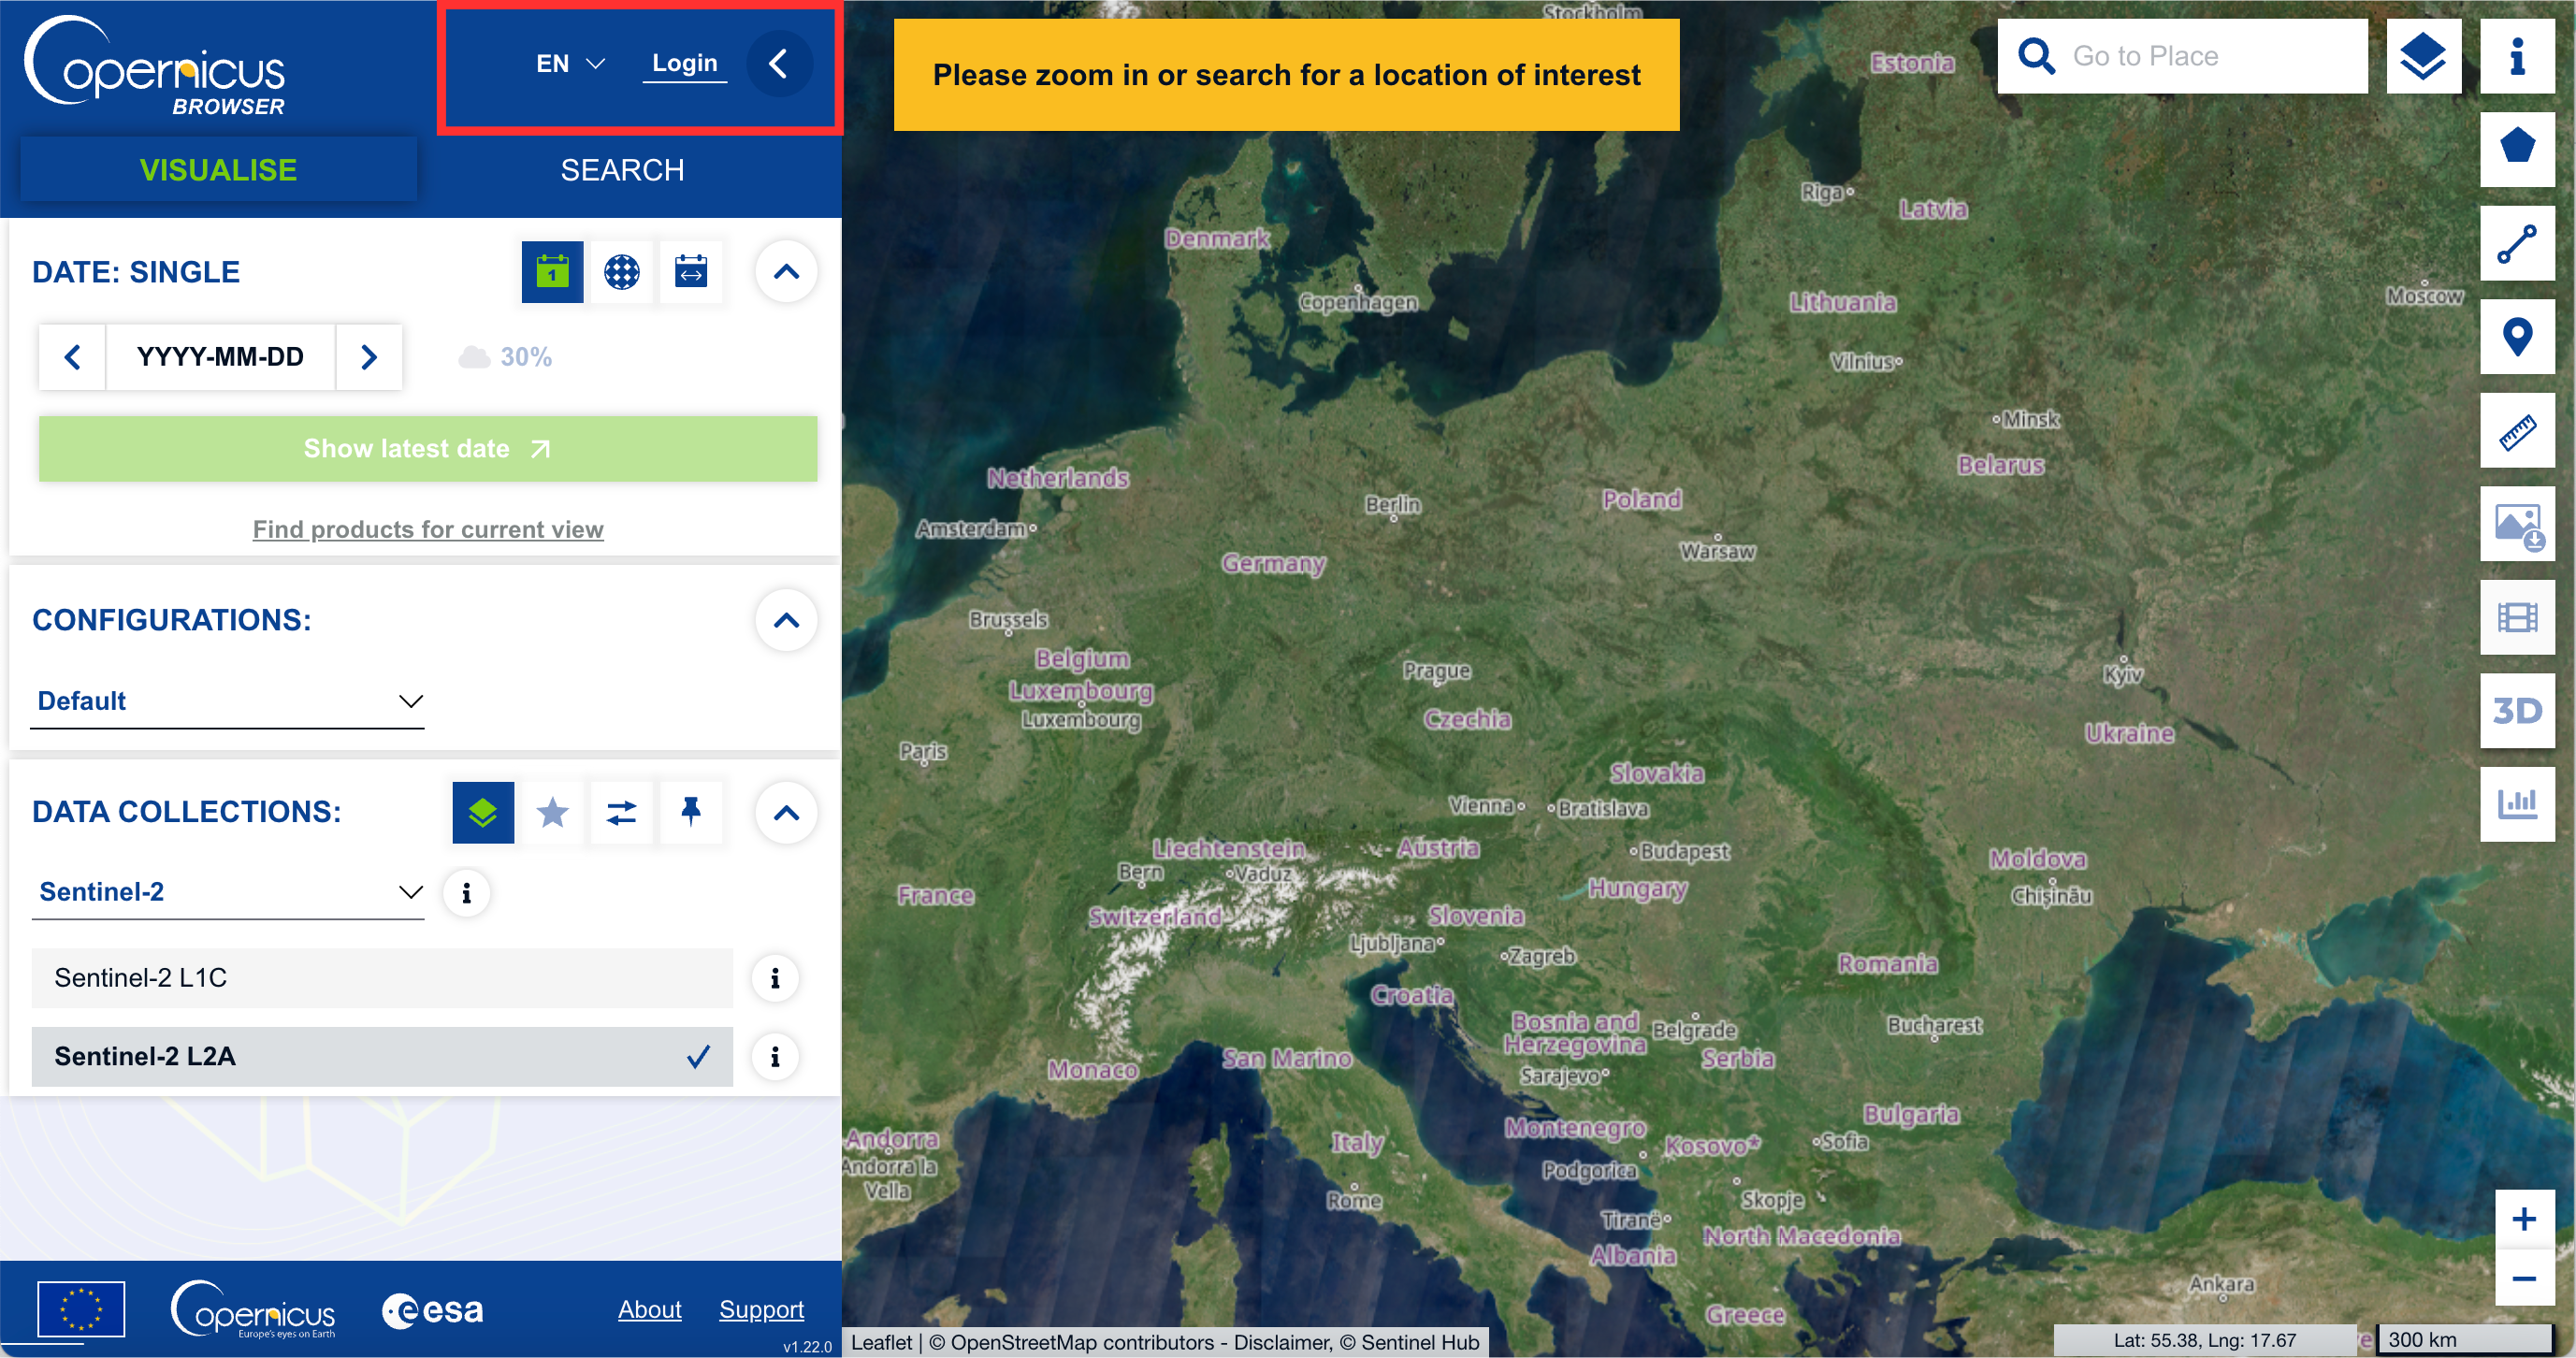Open the image download tool
This screenshot has height=1358, width=2576.
tap(2516, 525)
